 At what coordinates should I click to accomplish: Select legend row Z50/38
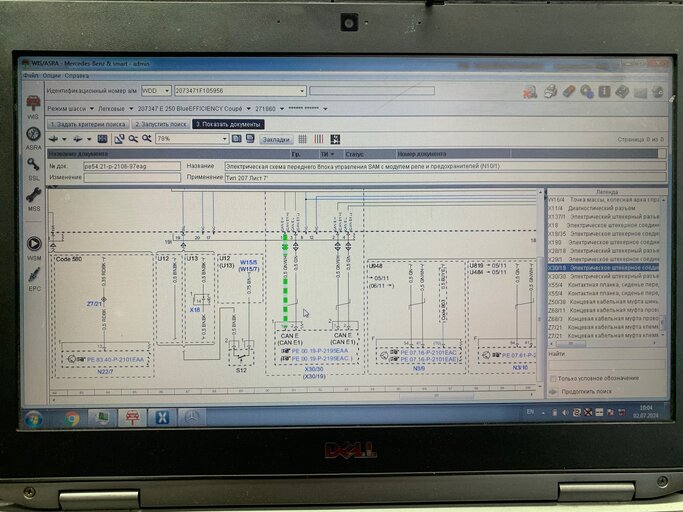point(603,302)
